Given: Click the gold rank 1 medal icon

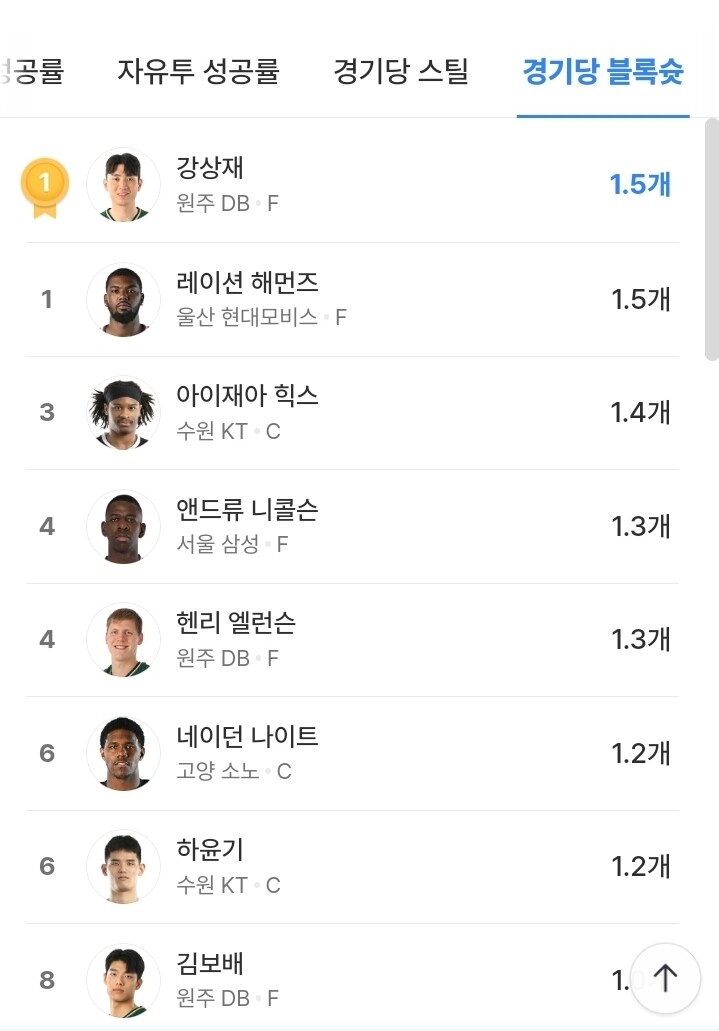Looking at the screenshot, I should (45, 187).
